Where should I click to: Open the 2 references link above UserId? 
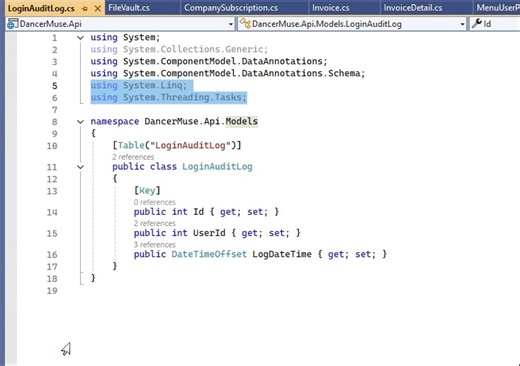click(x=154, y=223)
